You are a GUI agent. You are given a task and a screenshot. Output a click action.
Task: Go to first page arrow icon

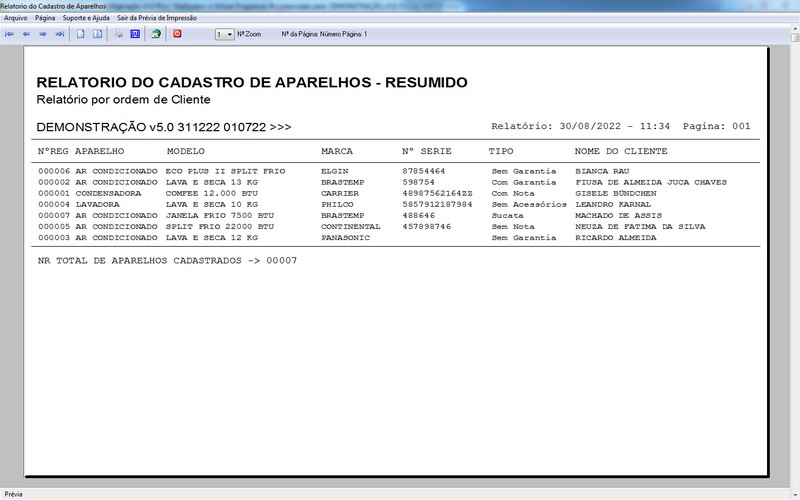9,34
